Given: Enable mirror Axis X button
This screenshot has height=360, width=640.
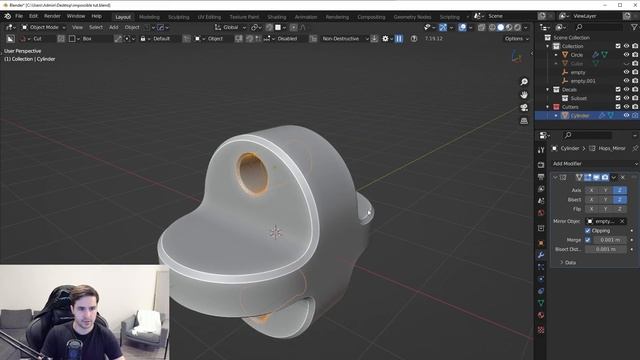Looking at the screenshot, I should point(591,190).
